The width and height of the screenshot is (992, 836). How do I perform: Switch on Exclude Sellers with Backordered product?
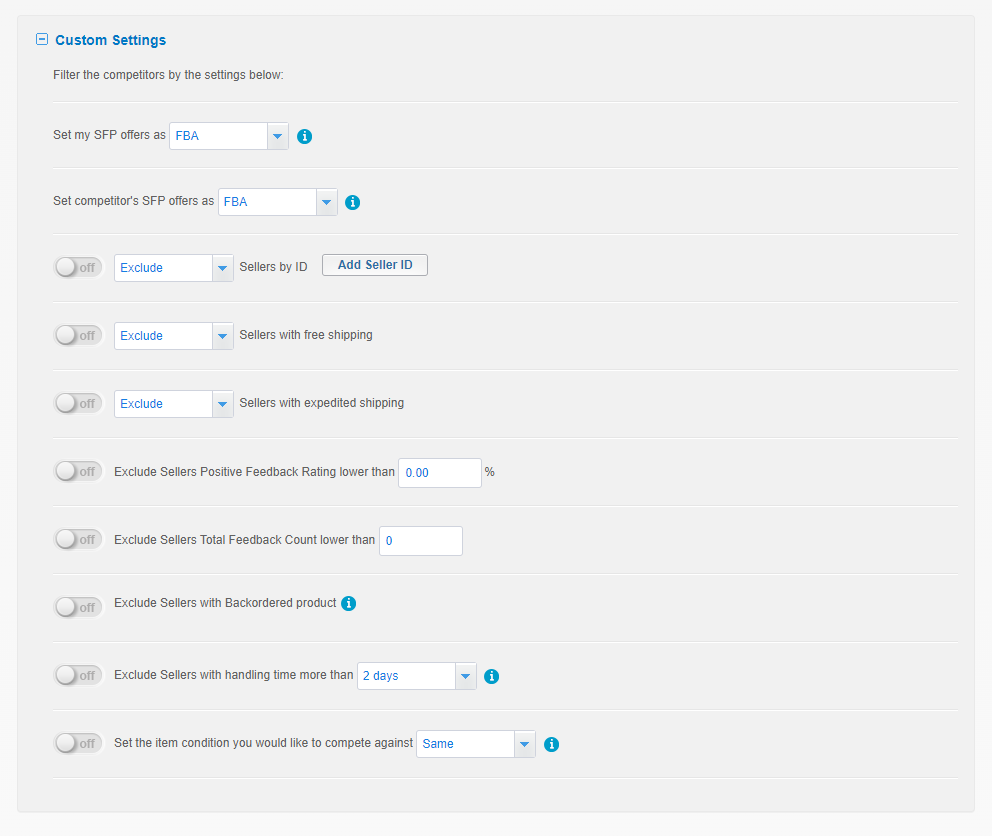[78, 608]
